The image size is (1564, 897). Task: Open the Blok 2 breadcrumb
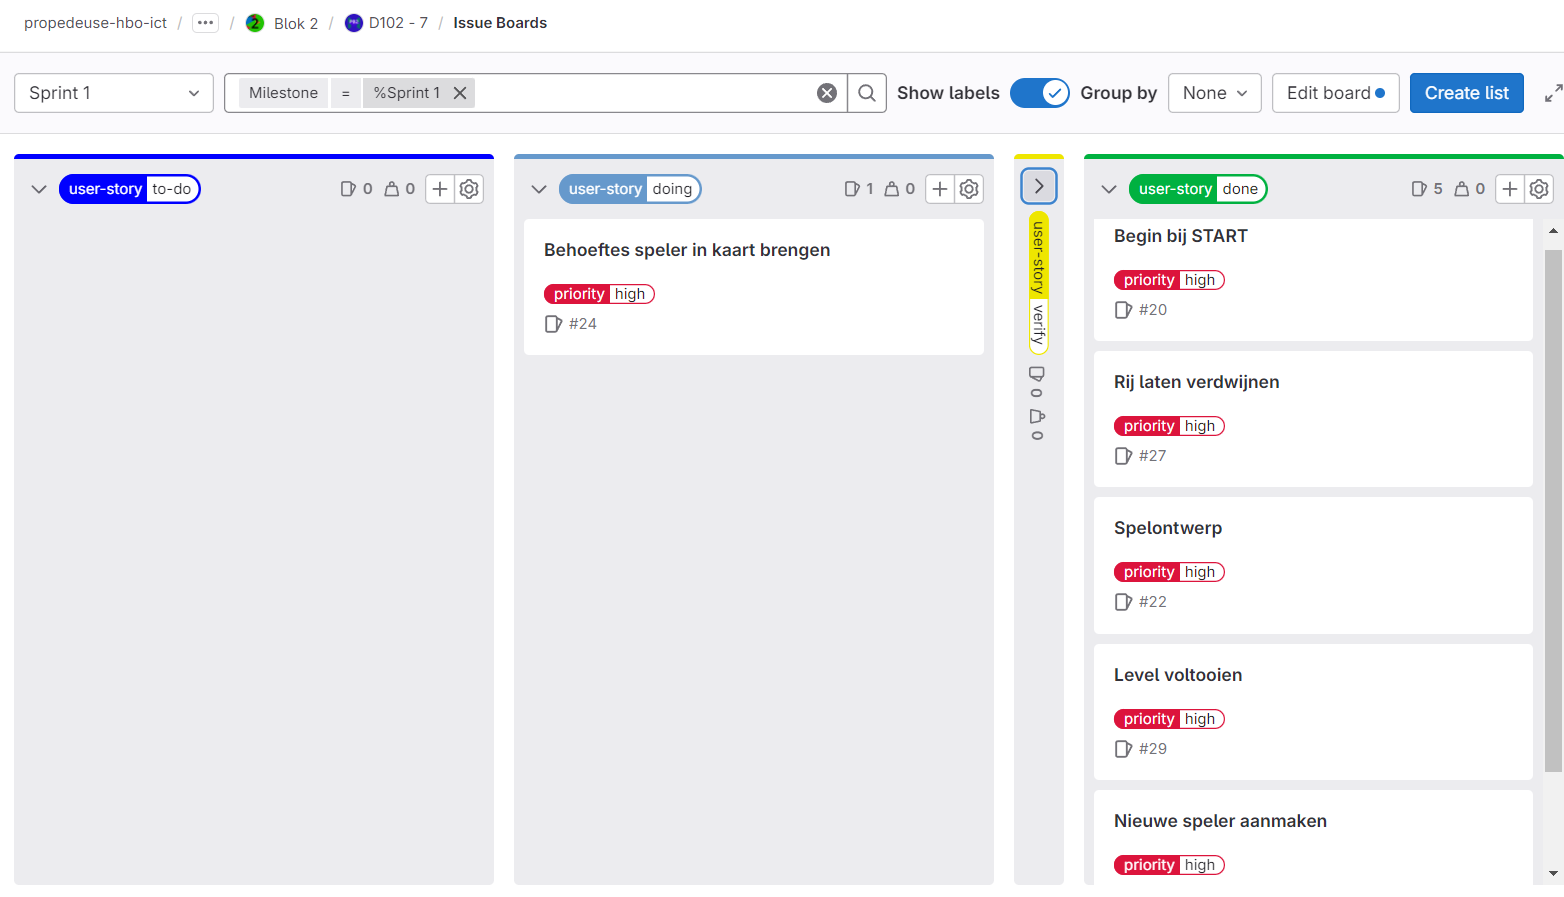pos(295,23)
